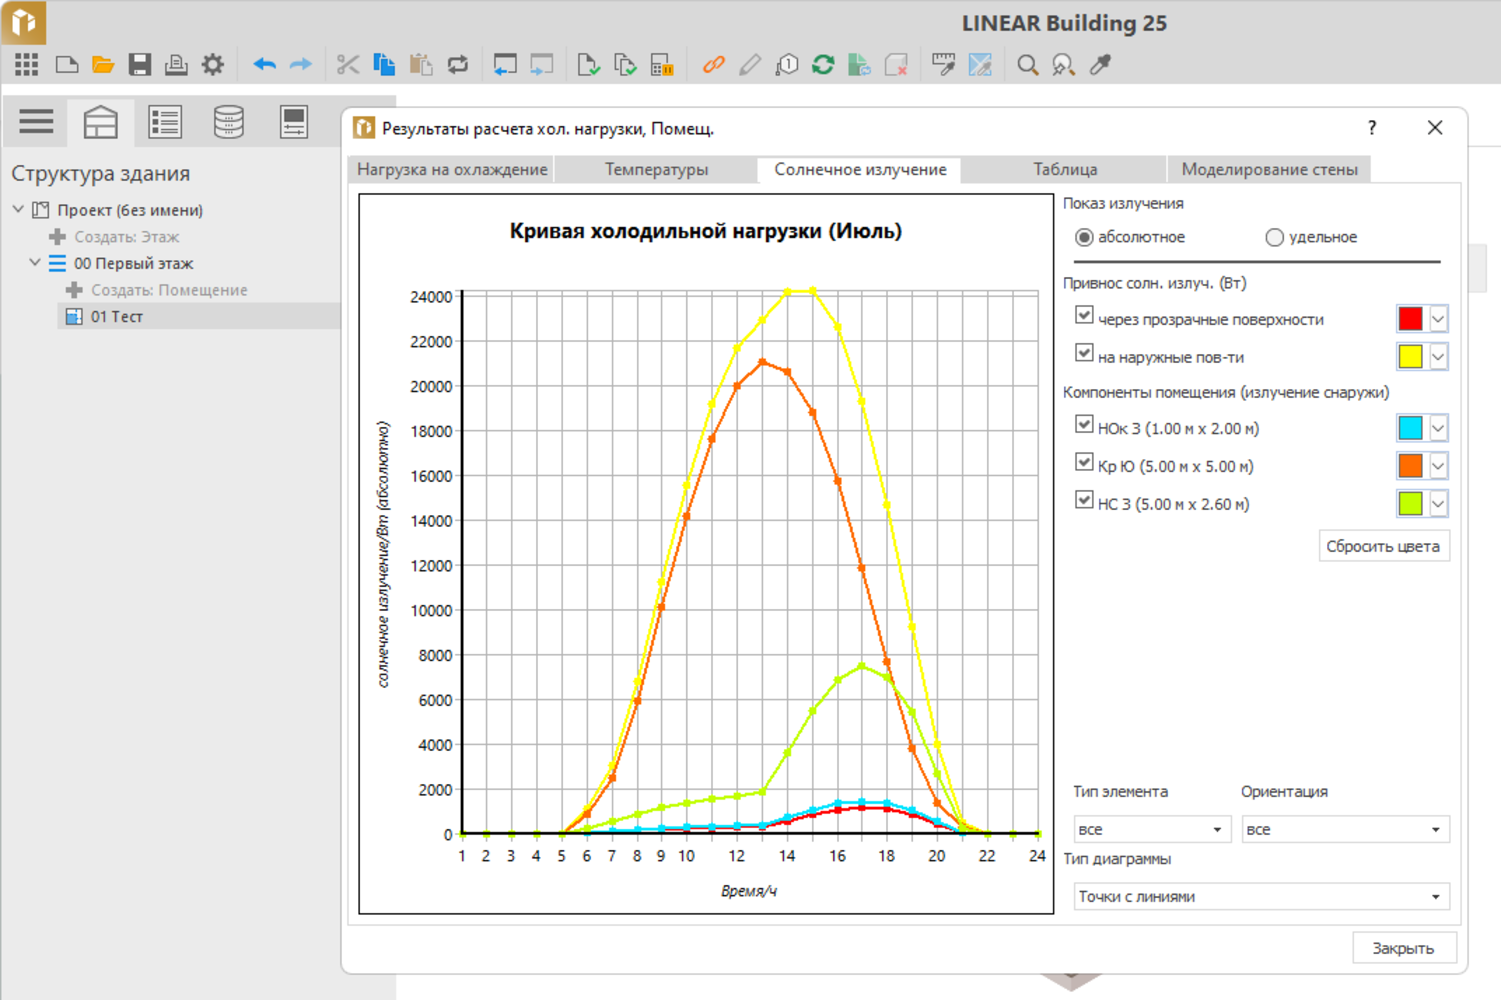Redo the last action
Image resolution: width=1501 pixels, height=1000 pixels.
300,65
